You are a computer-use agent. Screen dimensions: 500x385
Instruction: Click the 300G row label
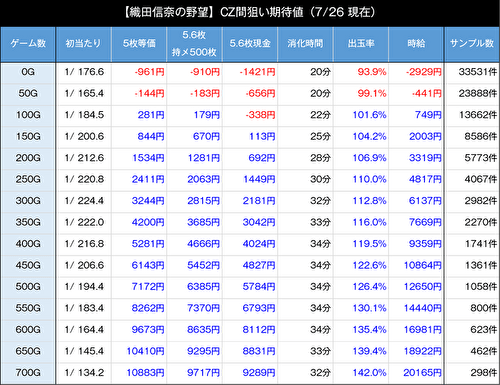click(28, 201)
